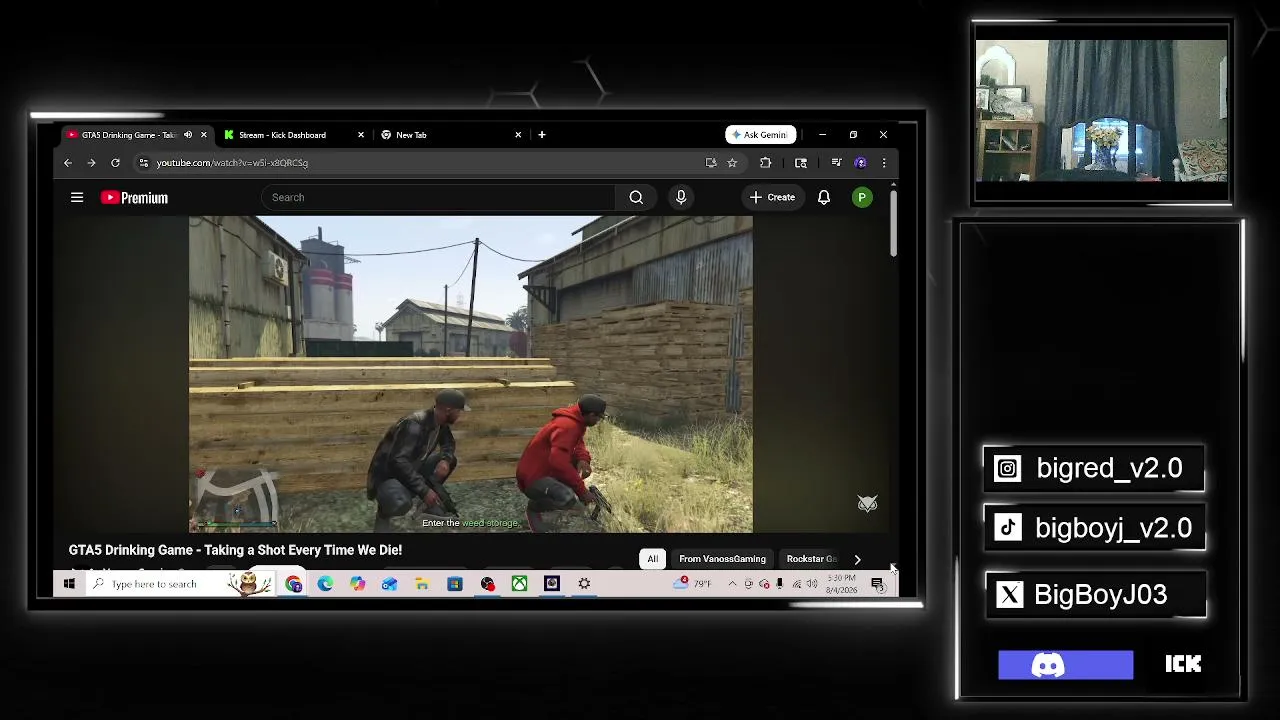Click the Kick logo in overlay
Viewport: 1280px width, 720px height.
(x=1183, y=664)
